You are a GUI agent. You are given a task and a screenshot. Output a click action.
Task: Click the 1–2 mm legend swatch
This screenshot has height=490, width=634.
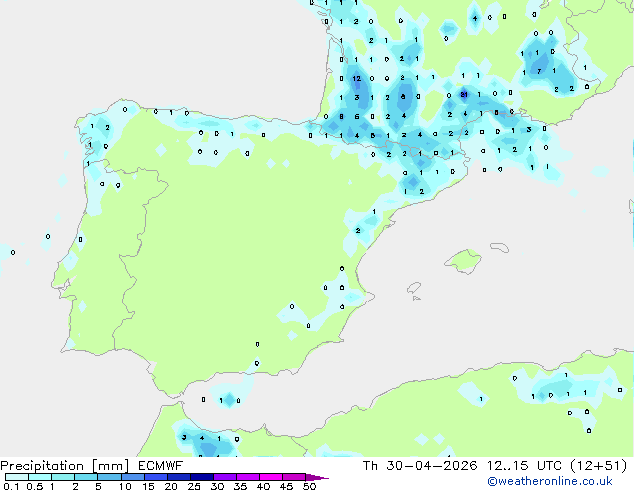(x=63, y=477)
